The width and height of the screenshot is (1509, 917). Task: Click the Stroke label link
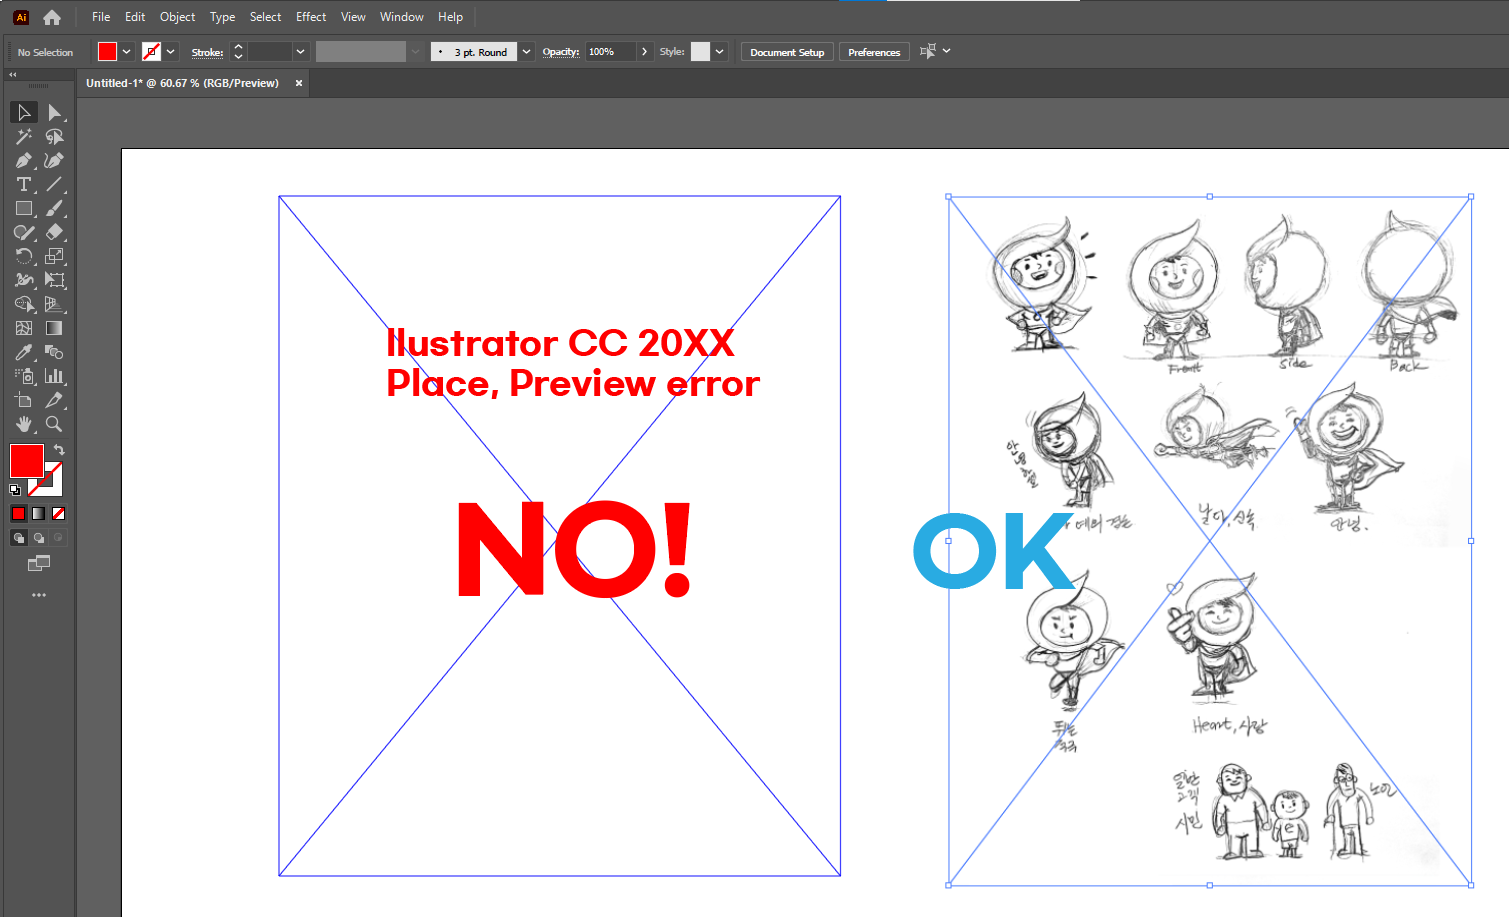pyautogui.click(x=207, y=52)
